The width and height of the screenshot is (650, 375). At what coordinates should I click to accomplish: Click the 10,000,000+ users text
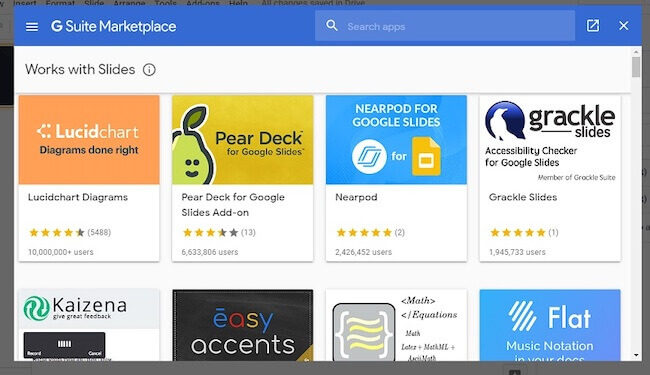[61, 252]
